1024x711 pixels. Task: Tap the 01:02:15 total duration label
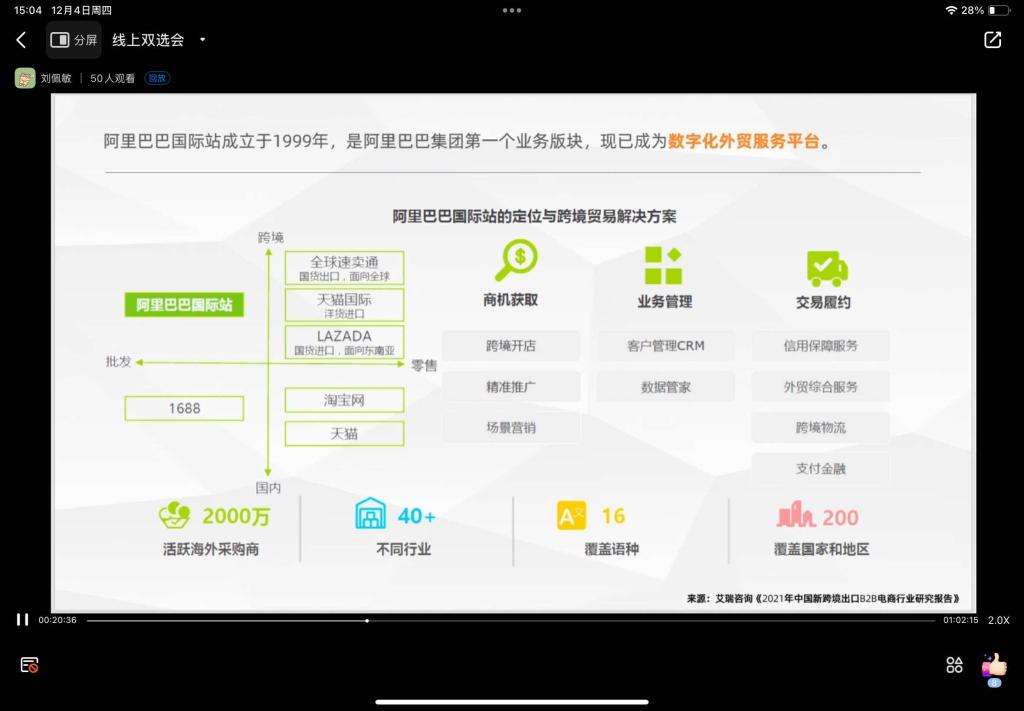(x=960, y=620)
